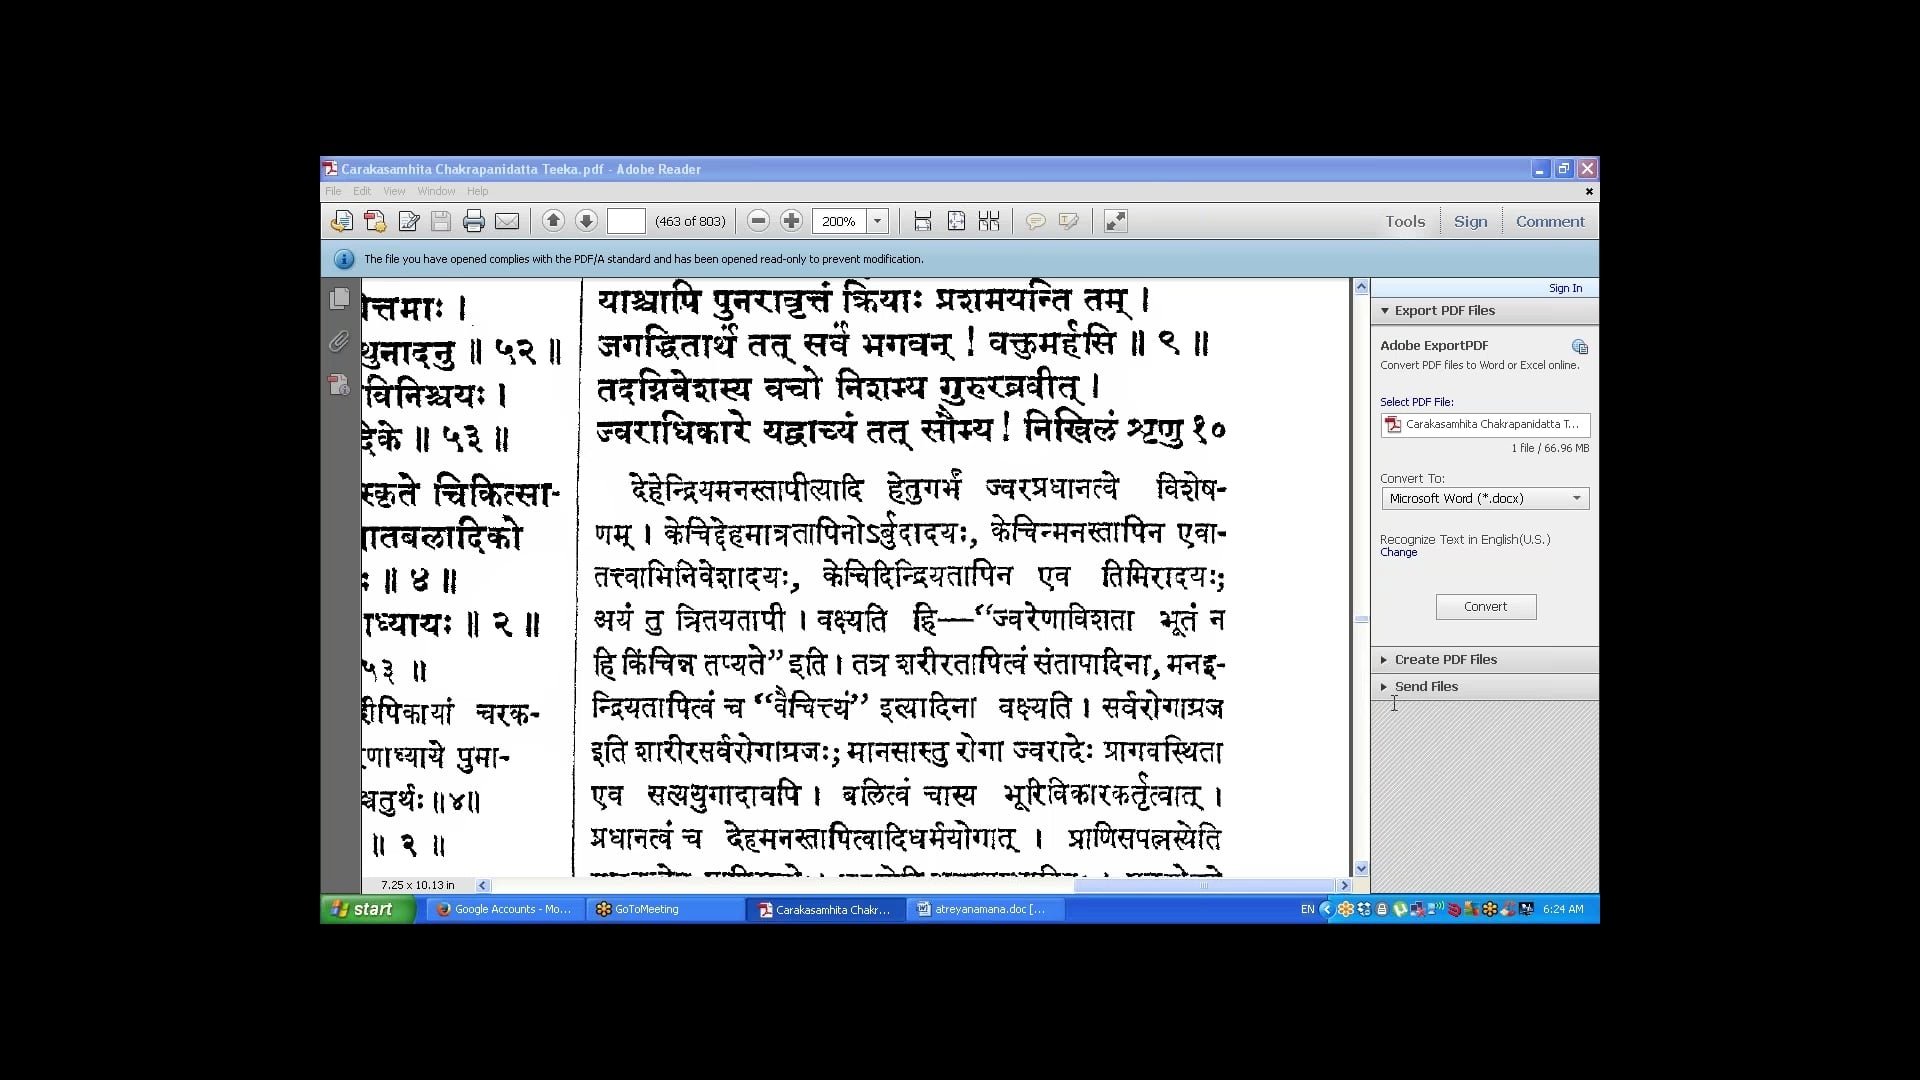Click the Create PDF toolbar icon
The width and height of the screenshot is (1920, 1080).
click(x=375, y=221)
